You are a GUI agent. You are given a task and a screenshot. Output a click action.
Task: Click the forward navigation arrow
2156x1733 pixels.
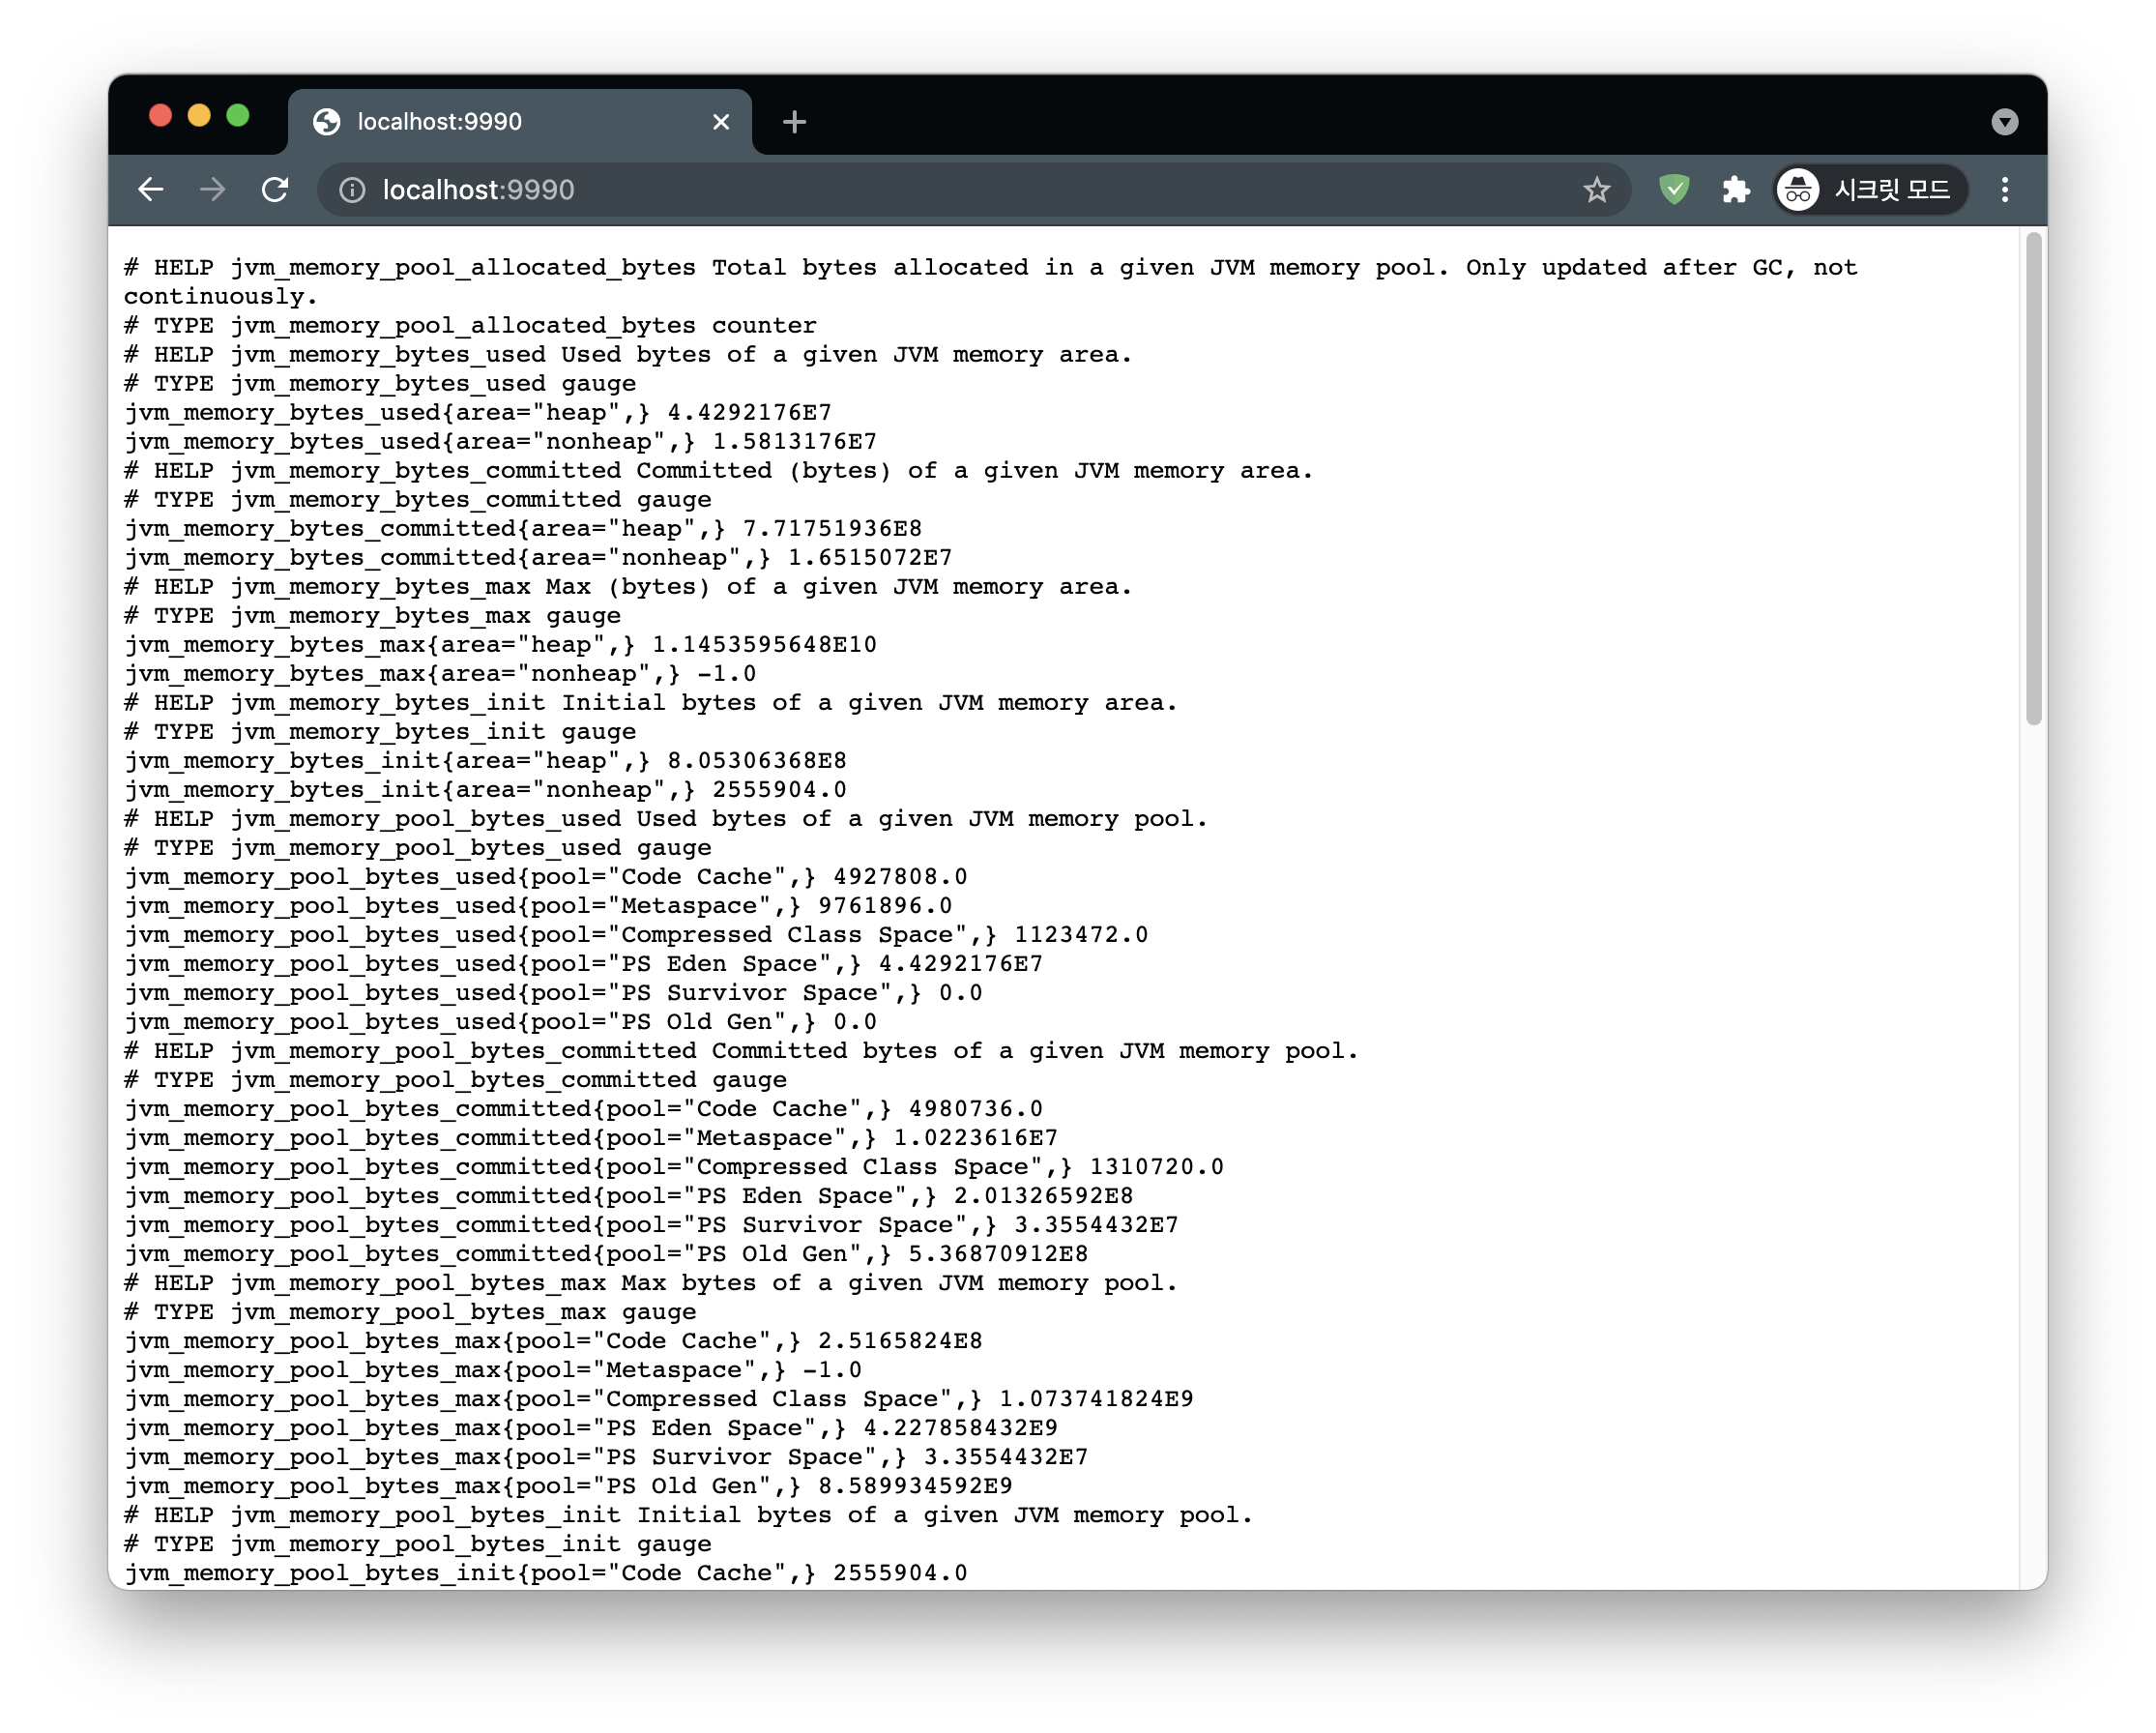(x=212, y=190)
